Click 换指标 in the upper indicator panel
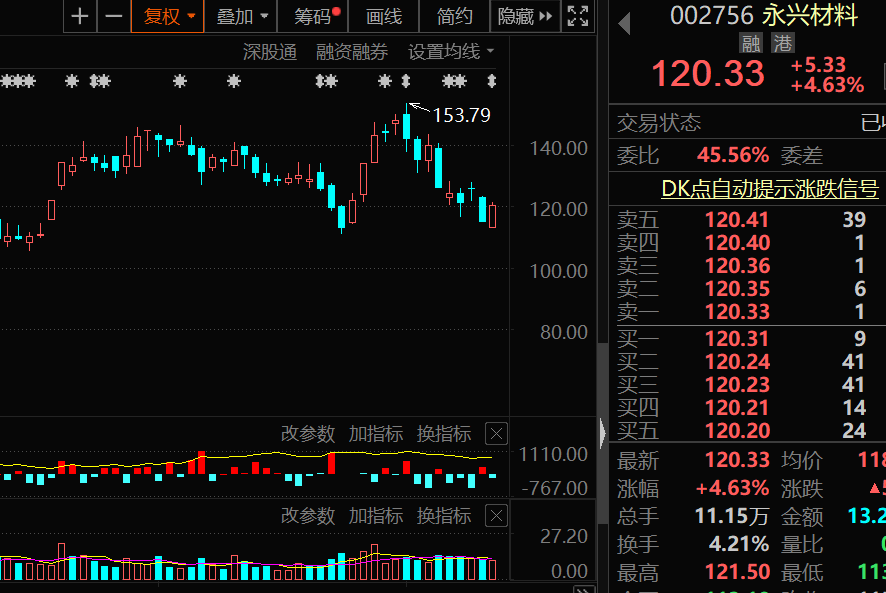Image resolution: width=886 pixels, height=593 pixels. 444,434
